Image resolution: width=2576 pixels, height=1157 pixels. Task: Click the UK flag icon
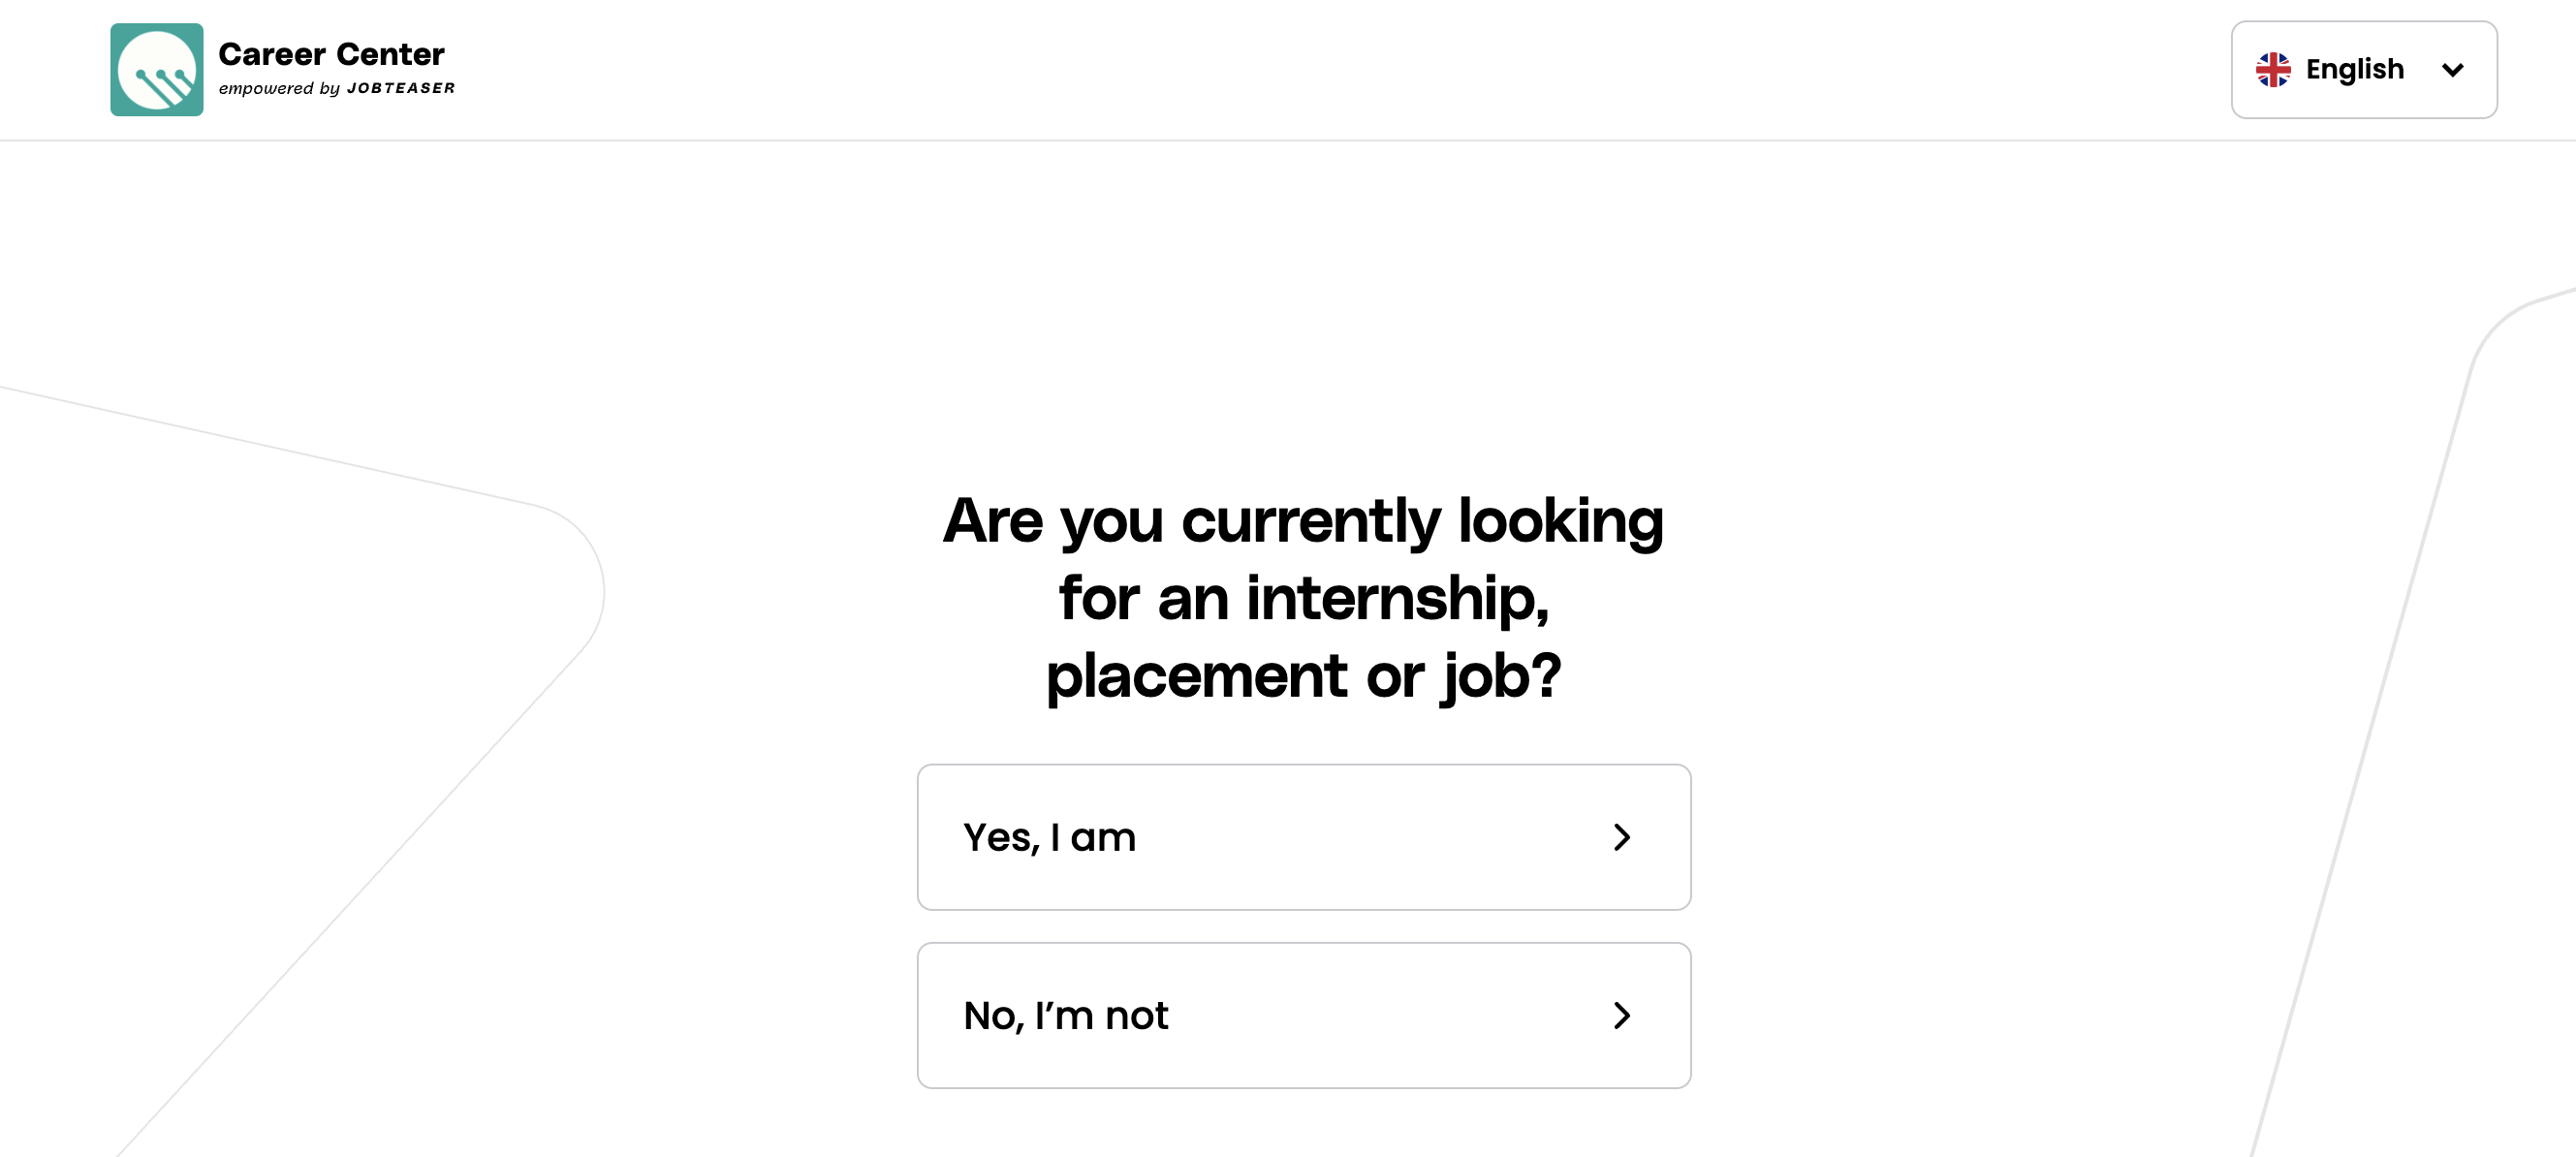2273,70
